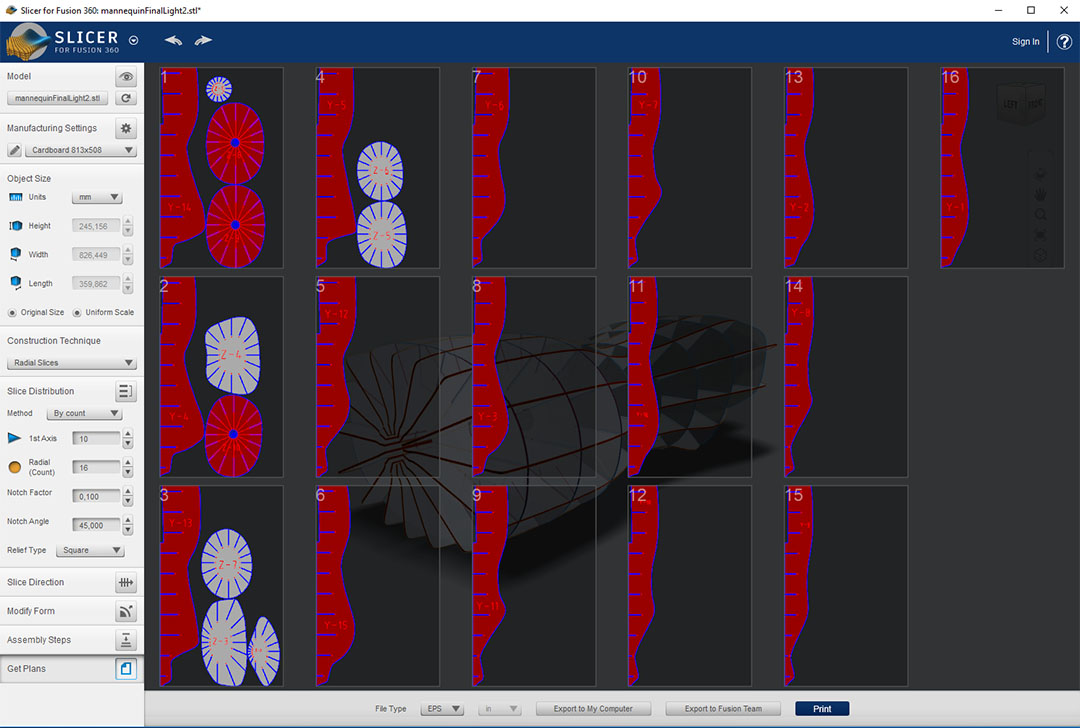Click the Slice Direction icon
This screenshot has height=728, width=1080.
125,583
